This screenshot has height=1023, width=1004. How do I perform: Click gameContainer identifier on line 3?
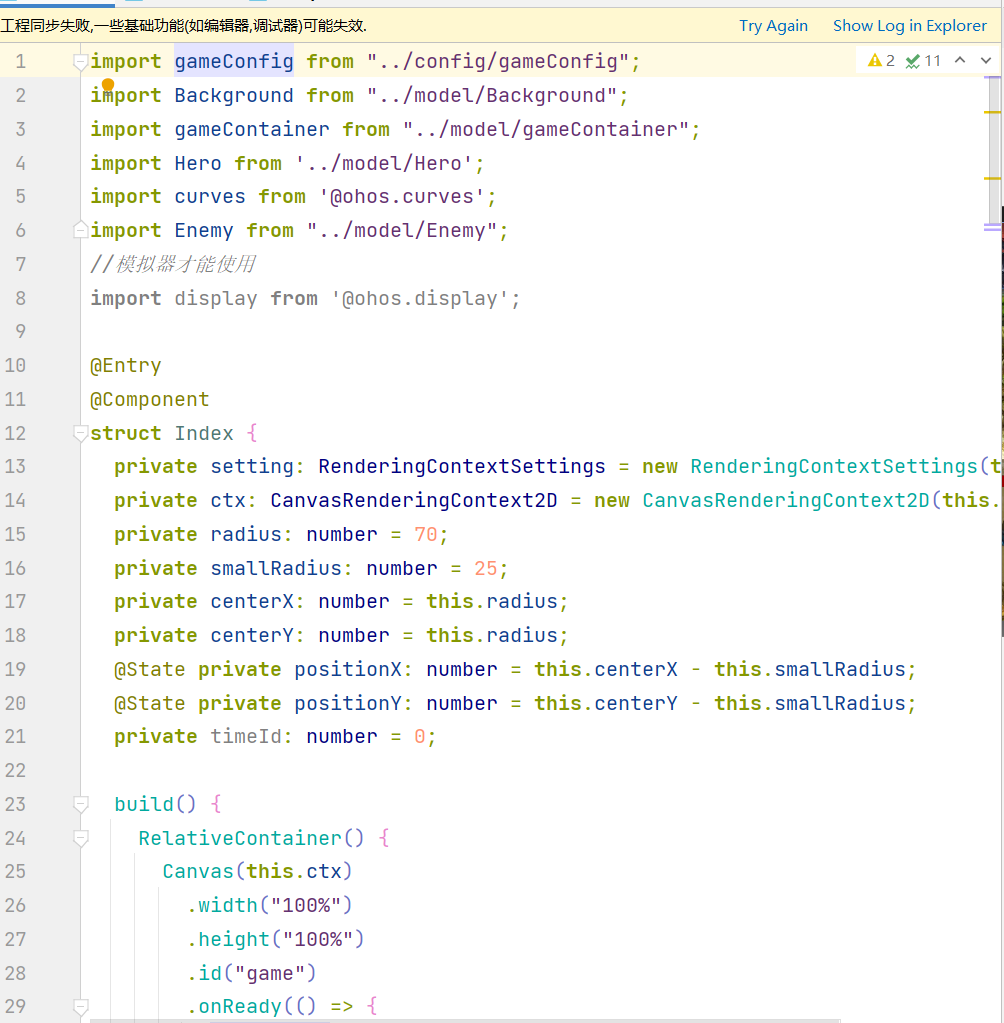coord(252,129)
